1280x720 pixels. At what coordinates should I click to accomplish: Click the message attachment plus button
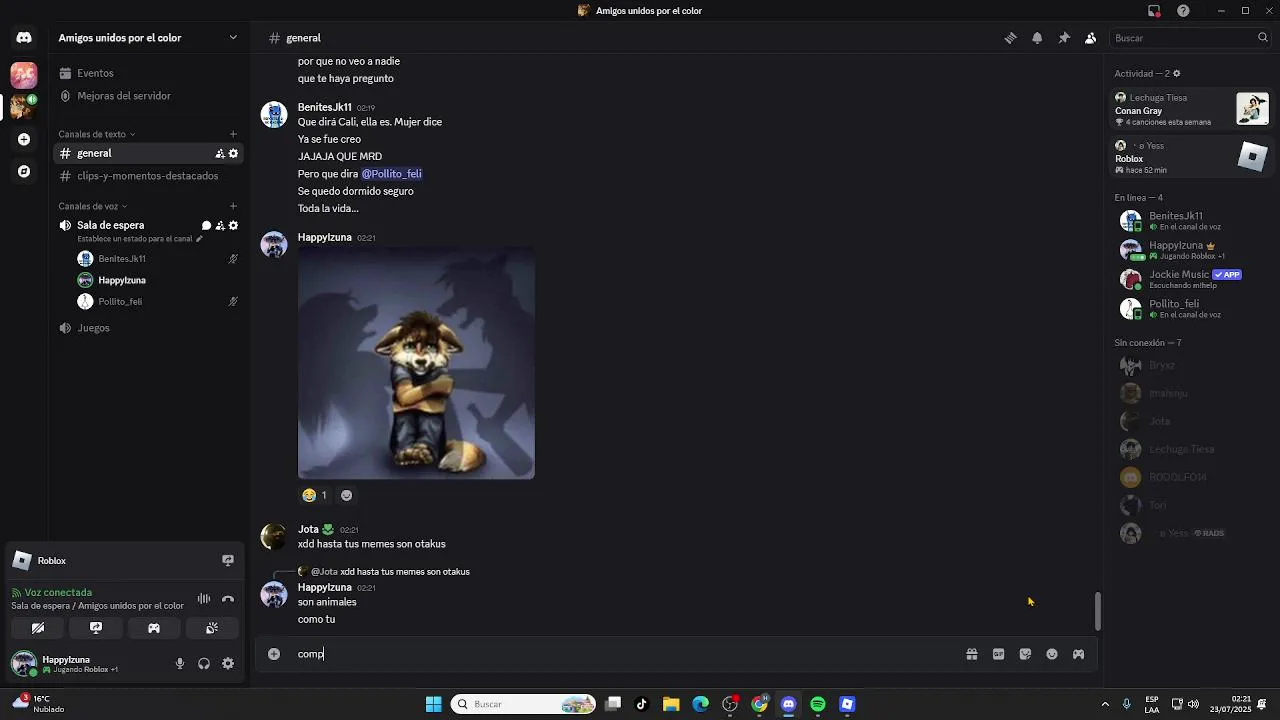click(274, 654)
